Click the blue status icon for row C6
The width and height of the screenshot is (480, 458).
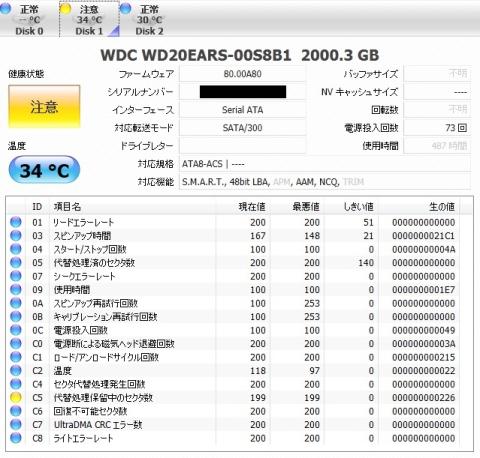pos(16,411)
